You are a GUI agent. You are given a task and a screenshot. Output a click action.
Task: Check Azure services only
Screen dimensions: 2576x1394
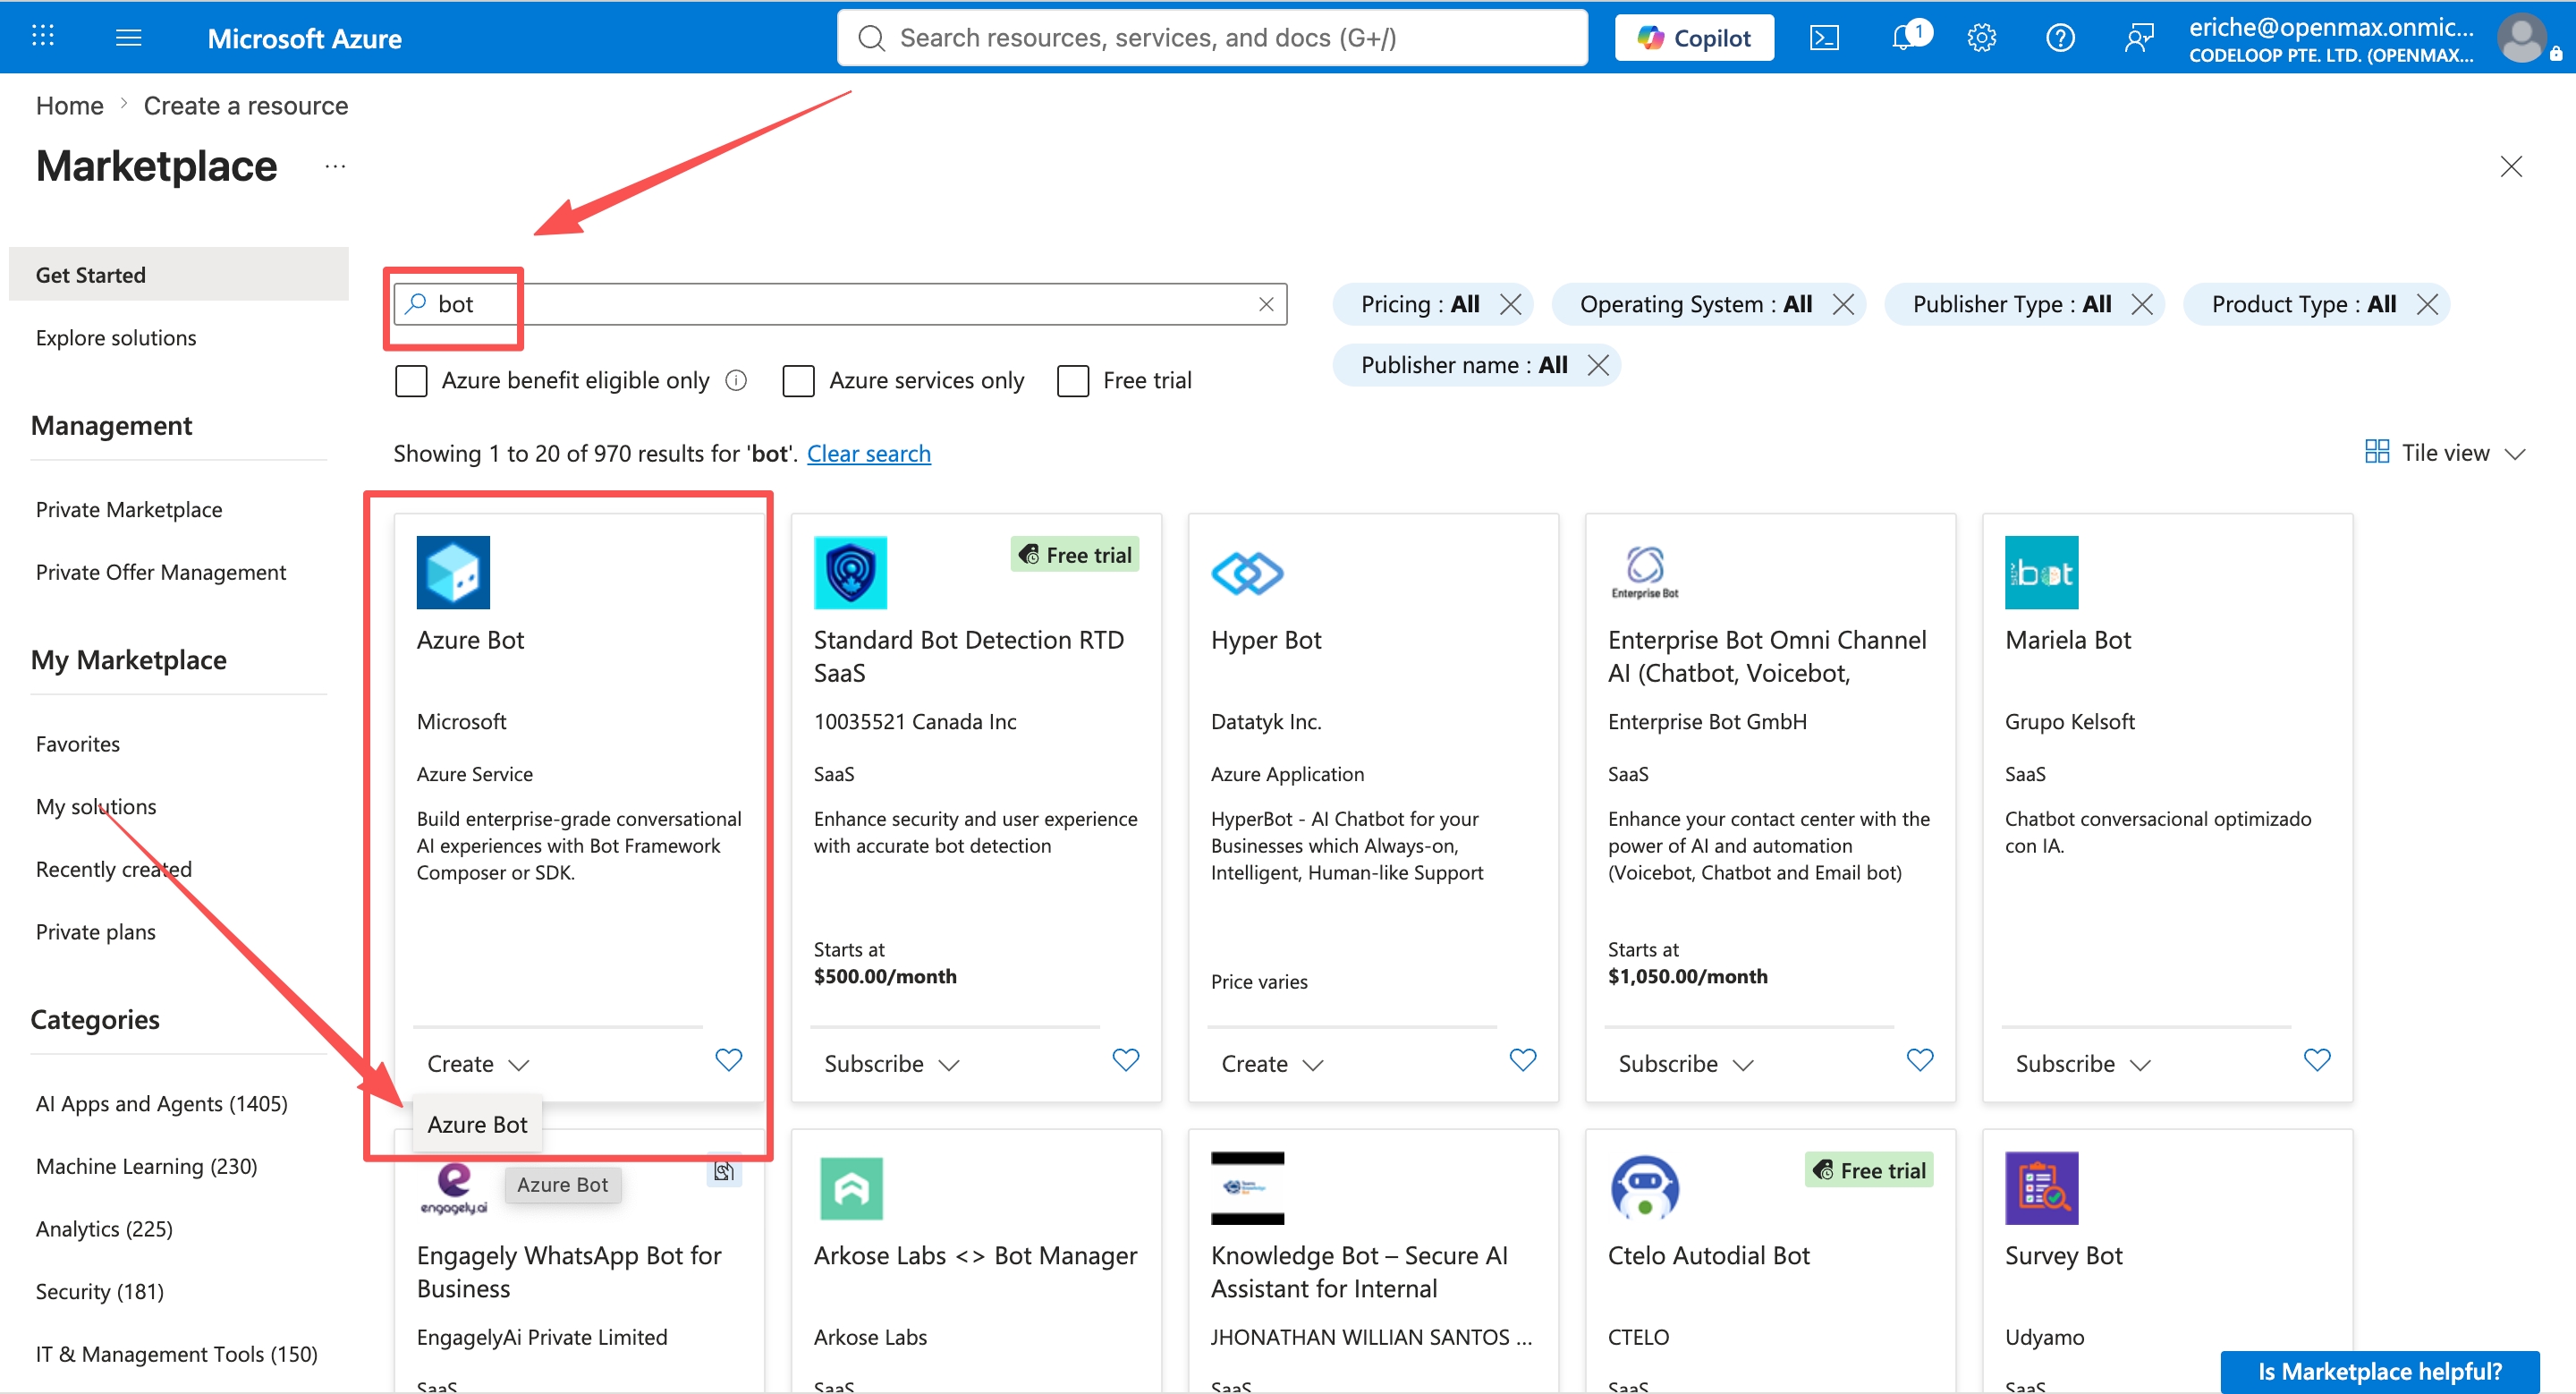798,381
